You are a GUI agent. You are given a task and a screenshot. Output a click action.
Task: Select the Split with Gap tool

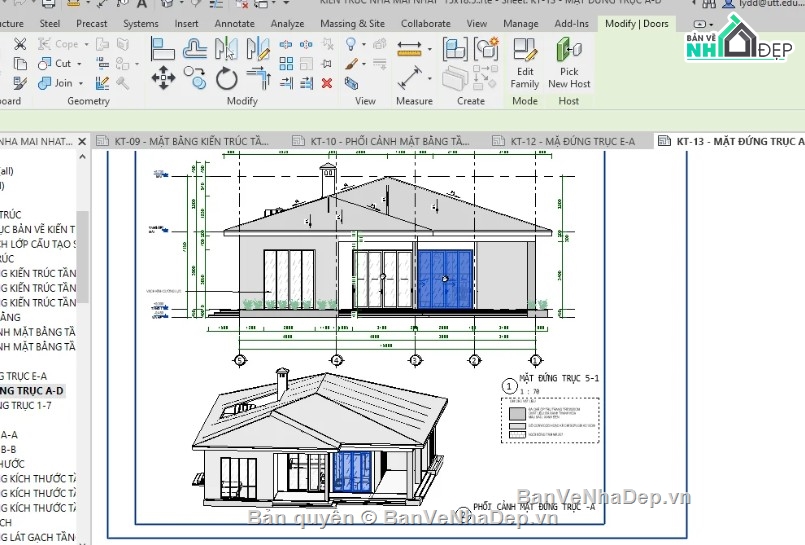coord(306,45)
